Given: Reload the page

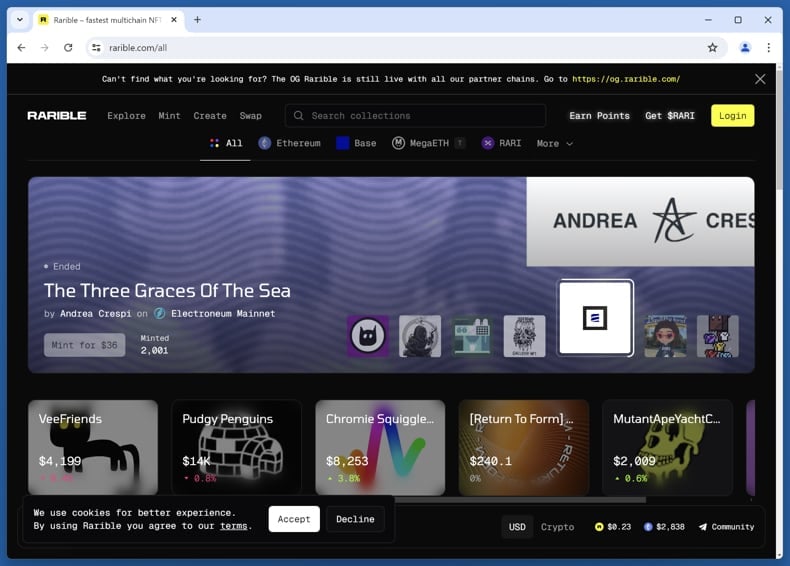Looking at the screenshot, I should pyautogui.click(x=68, y=48).
